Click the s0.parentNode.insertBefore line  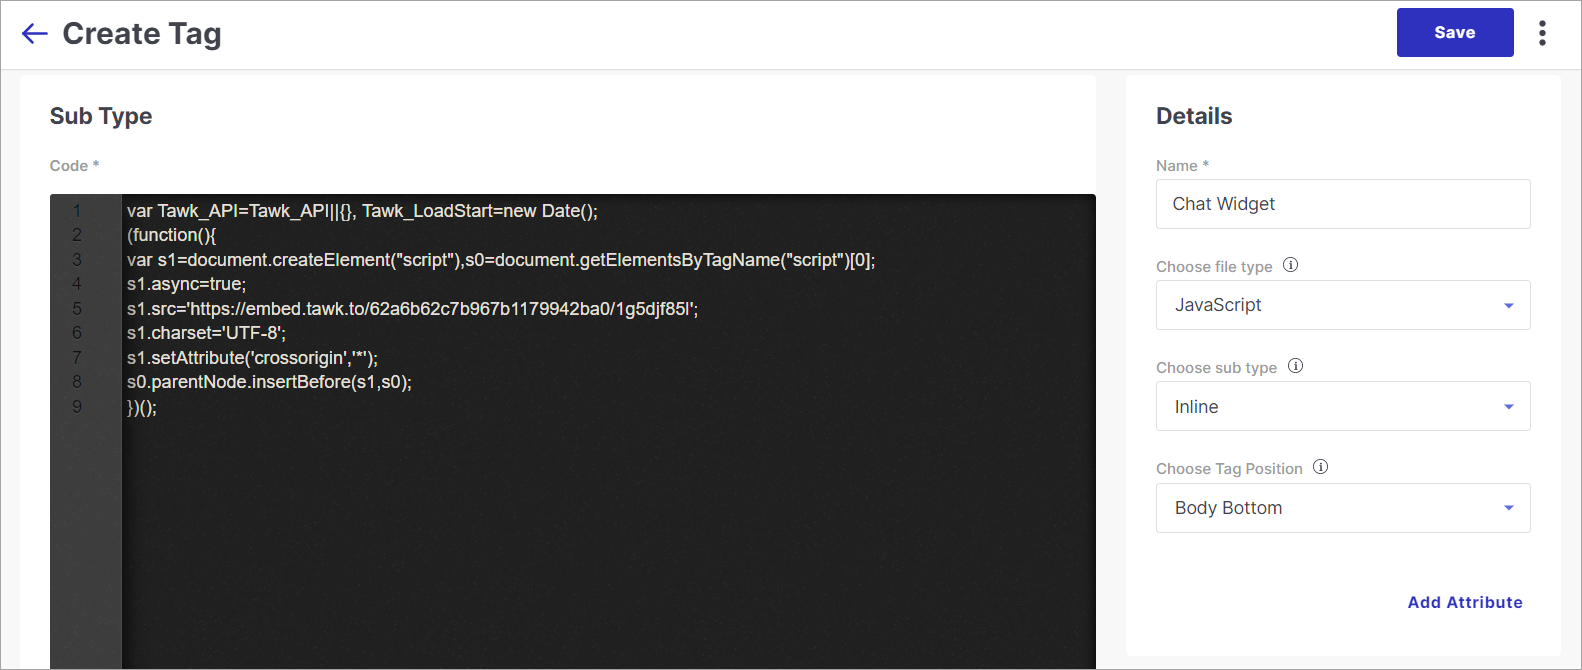(269, 382)
